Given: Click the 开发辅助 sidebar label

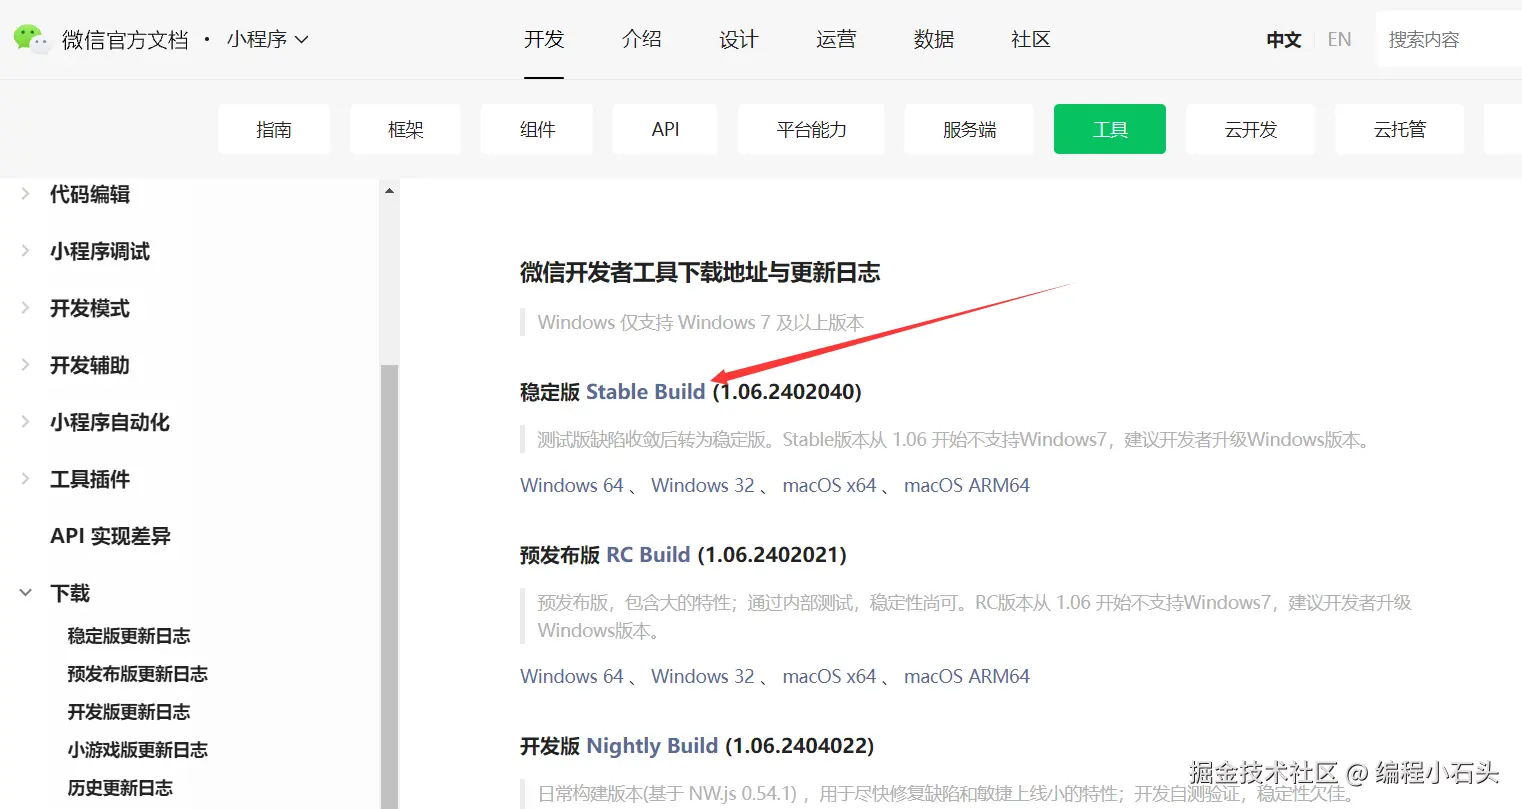Looking at the screenshot, I should [x=90, y=365].
